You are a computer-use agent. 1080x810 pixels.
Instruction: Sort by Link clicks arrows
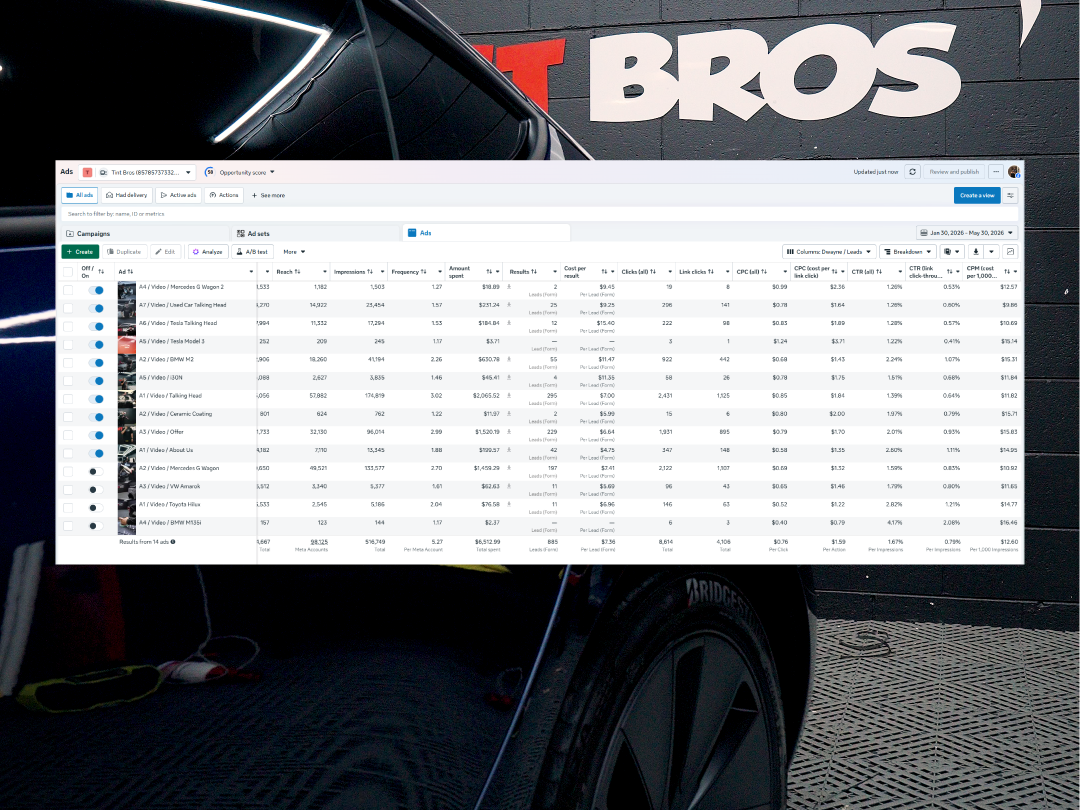711,271
